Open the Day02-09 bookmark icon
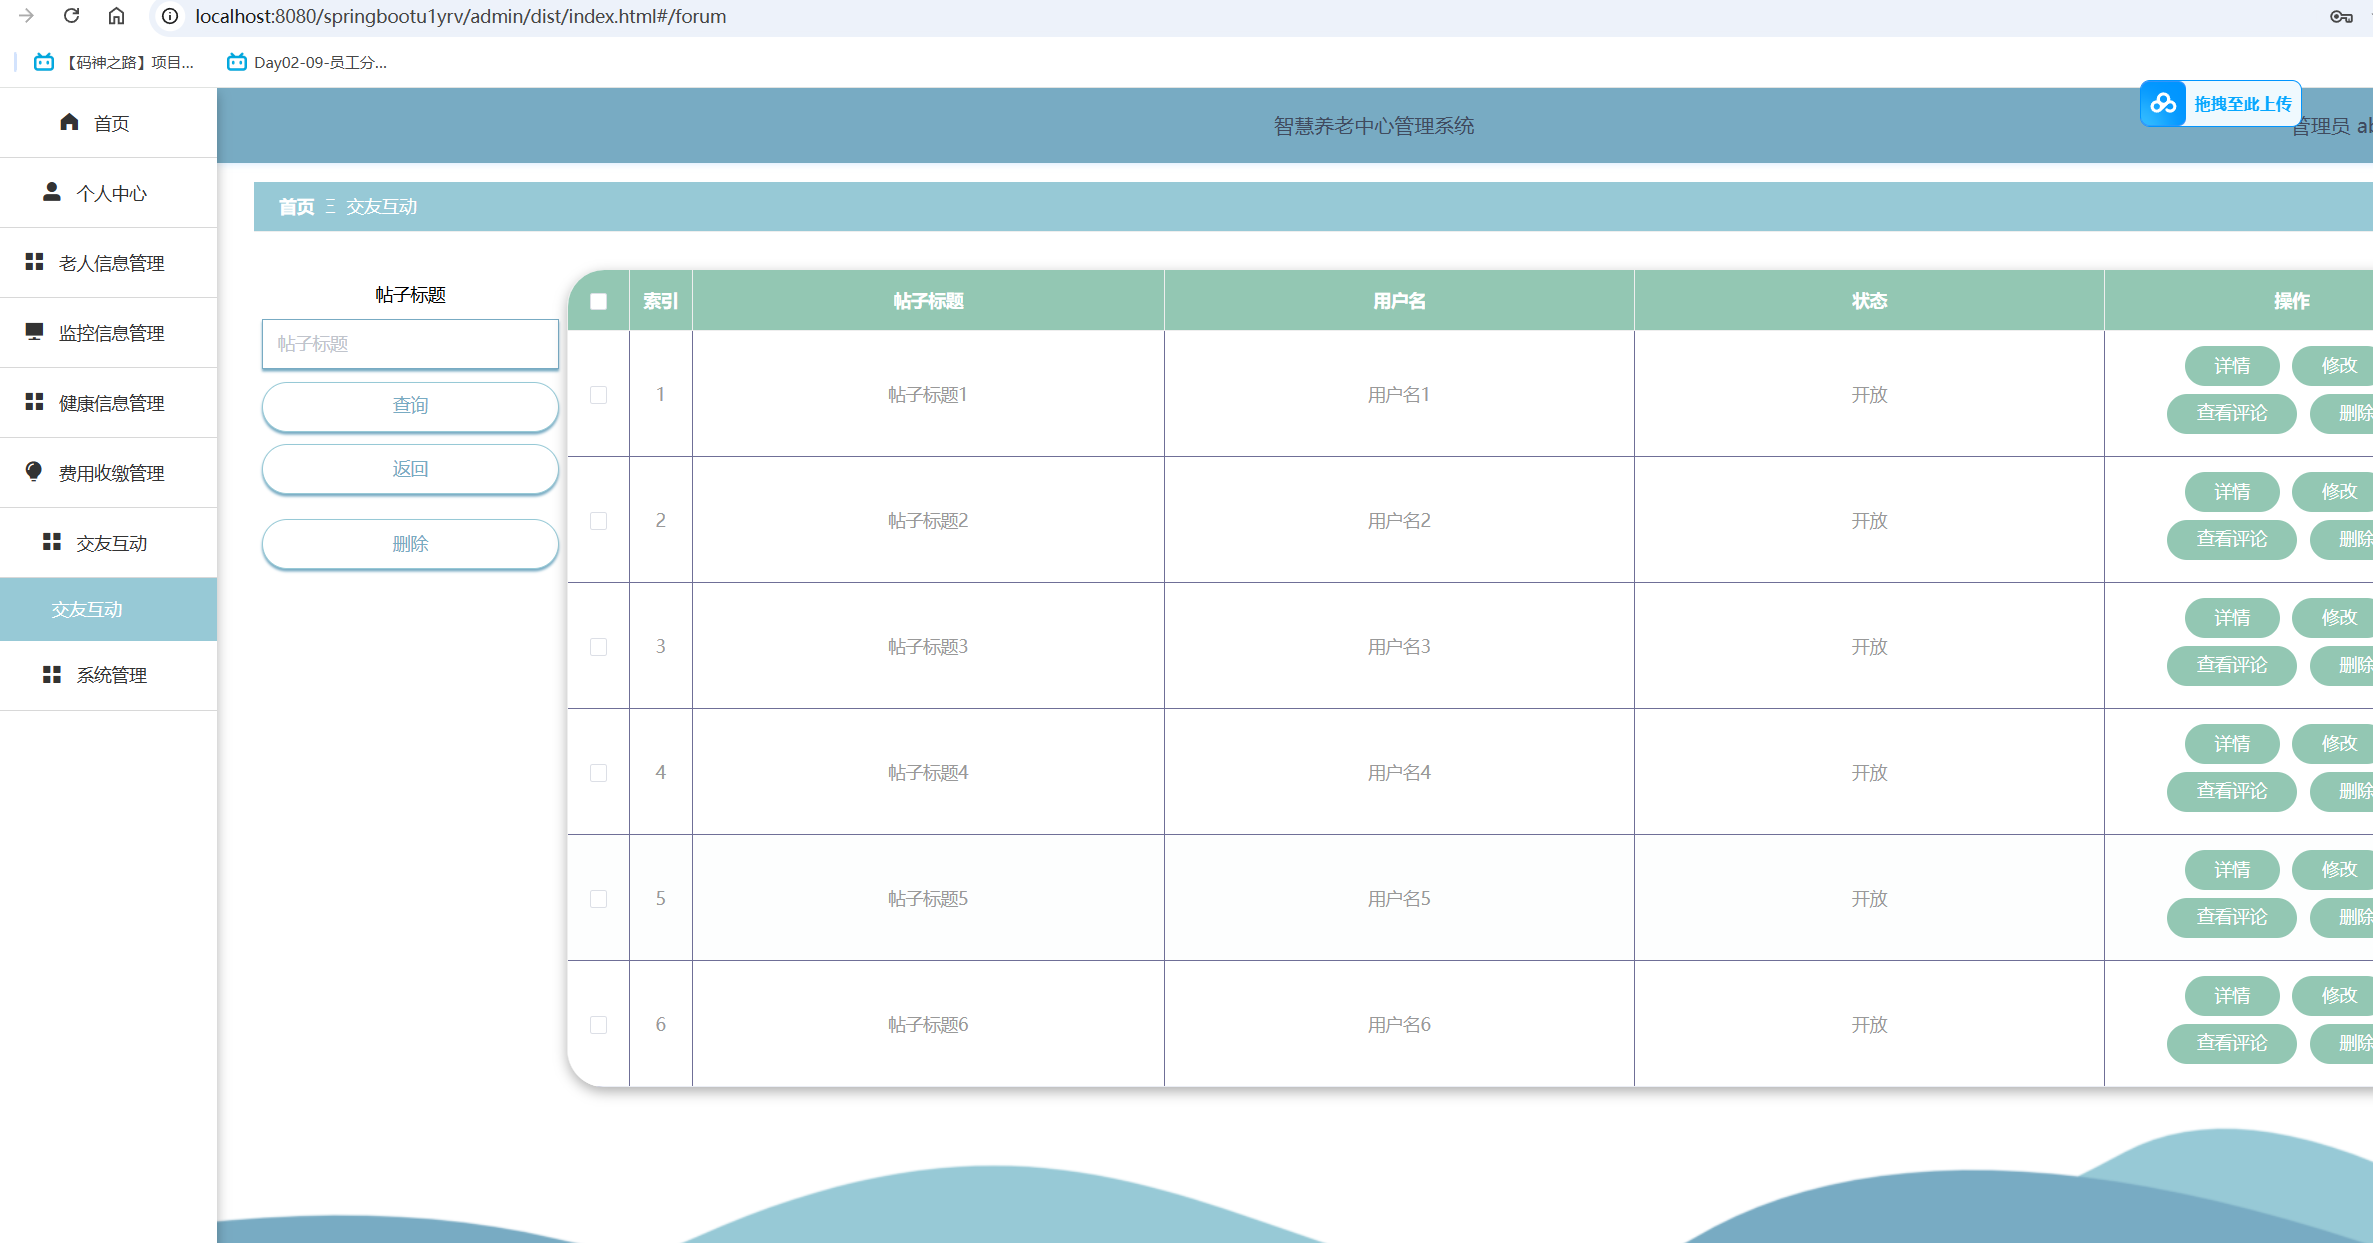The image size is (2373, 1243). pos(236,62)
